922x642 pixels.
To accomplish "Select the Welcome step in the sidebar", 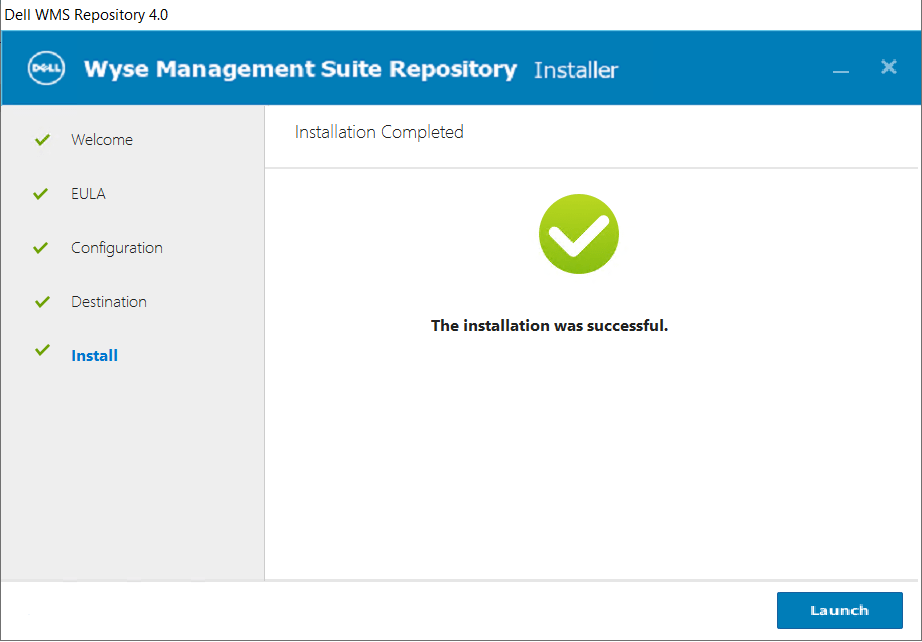I will (x=102, y=140).
